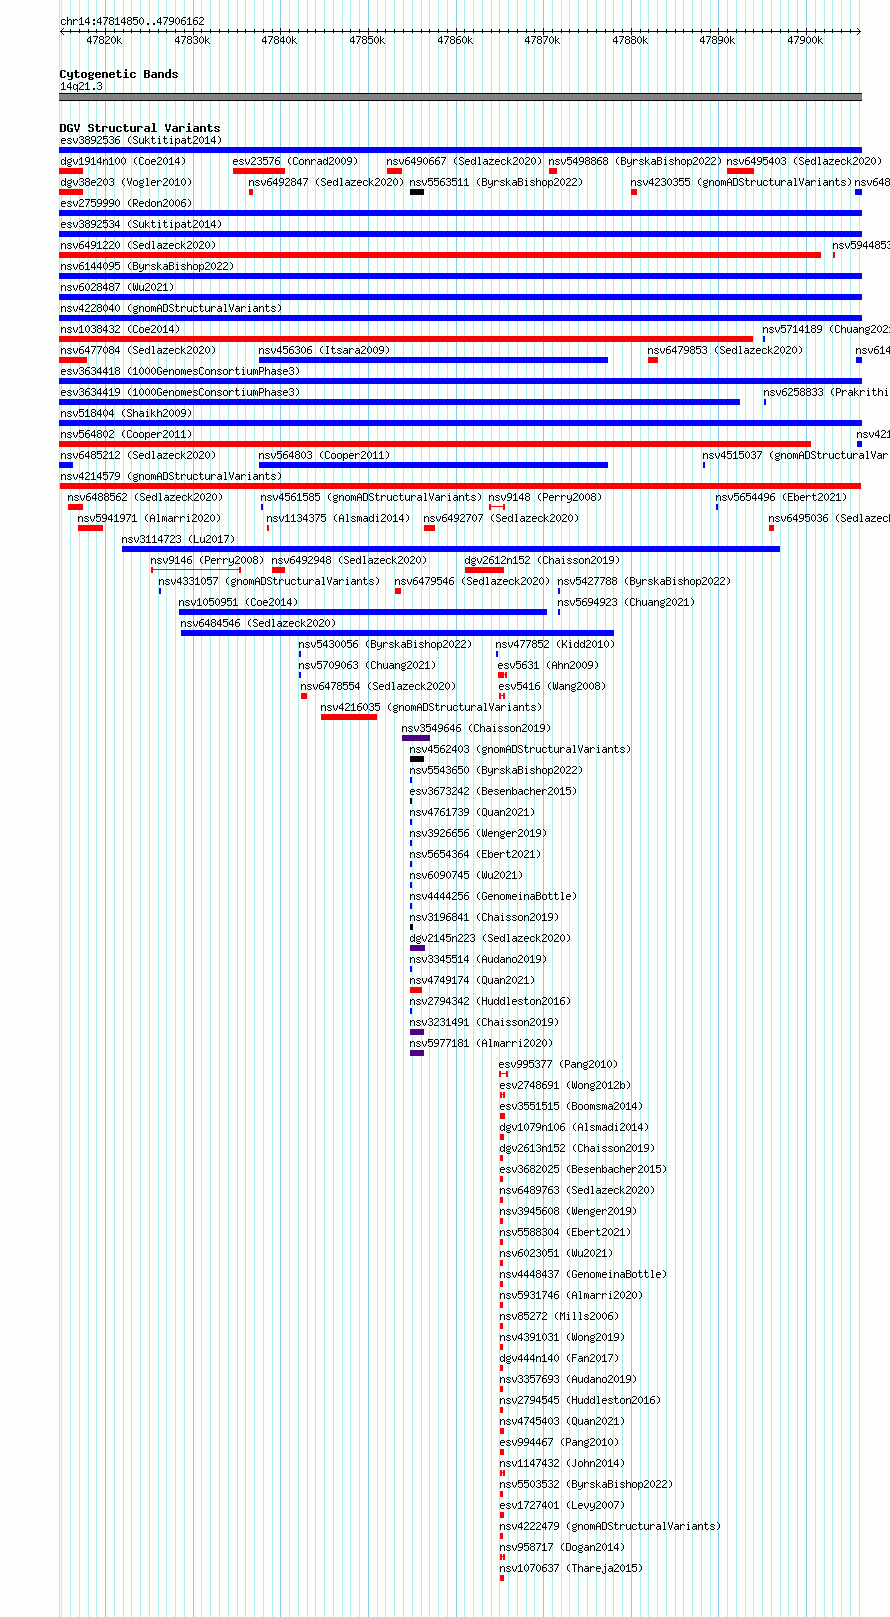The height and width of the screenshot is (1617, 890).
Task: Click nsv5430056 (ByrskaBishop2022) label
Action: coord(385,644)
